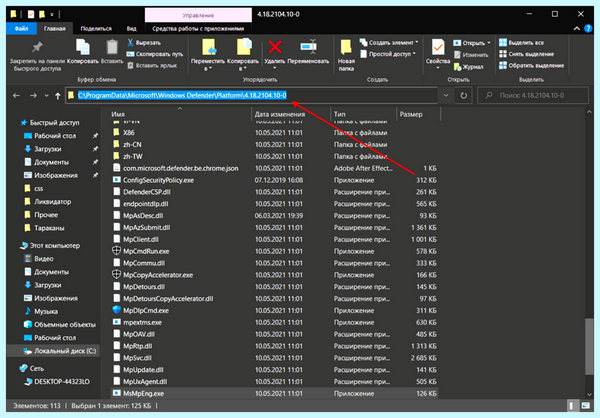Go up one folder level arrow
600x418 pixels.
[x=57, y=96]
